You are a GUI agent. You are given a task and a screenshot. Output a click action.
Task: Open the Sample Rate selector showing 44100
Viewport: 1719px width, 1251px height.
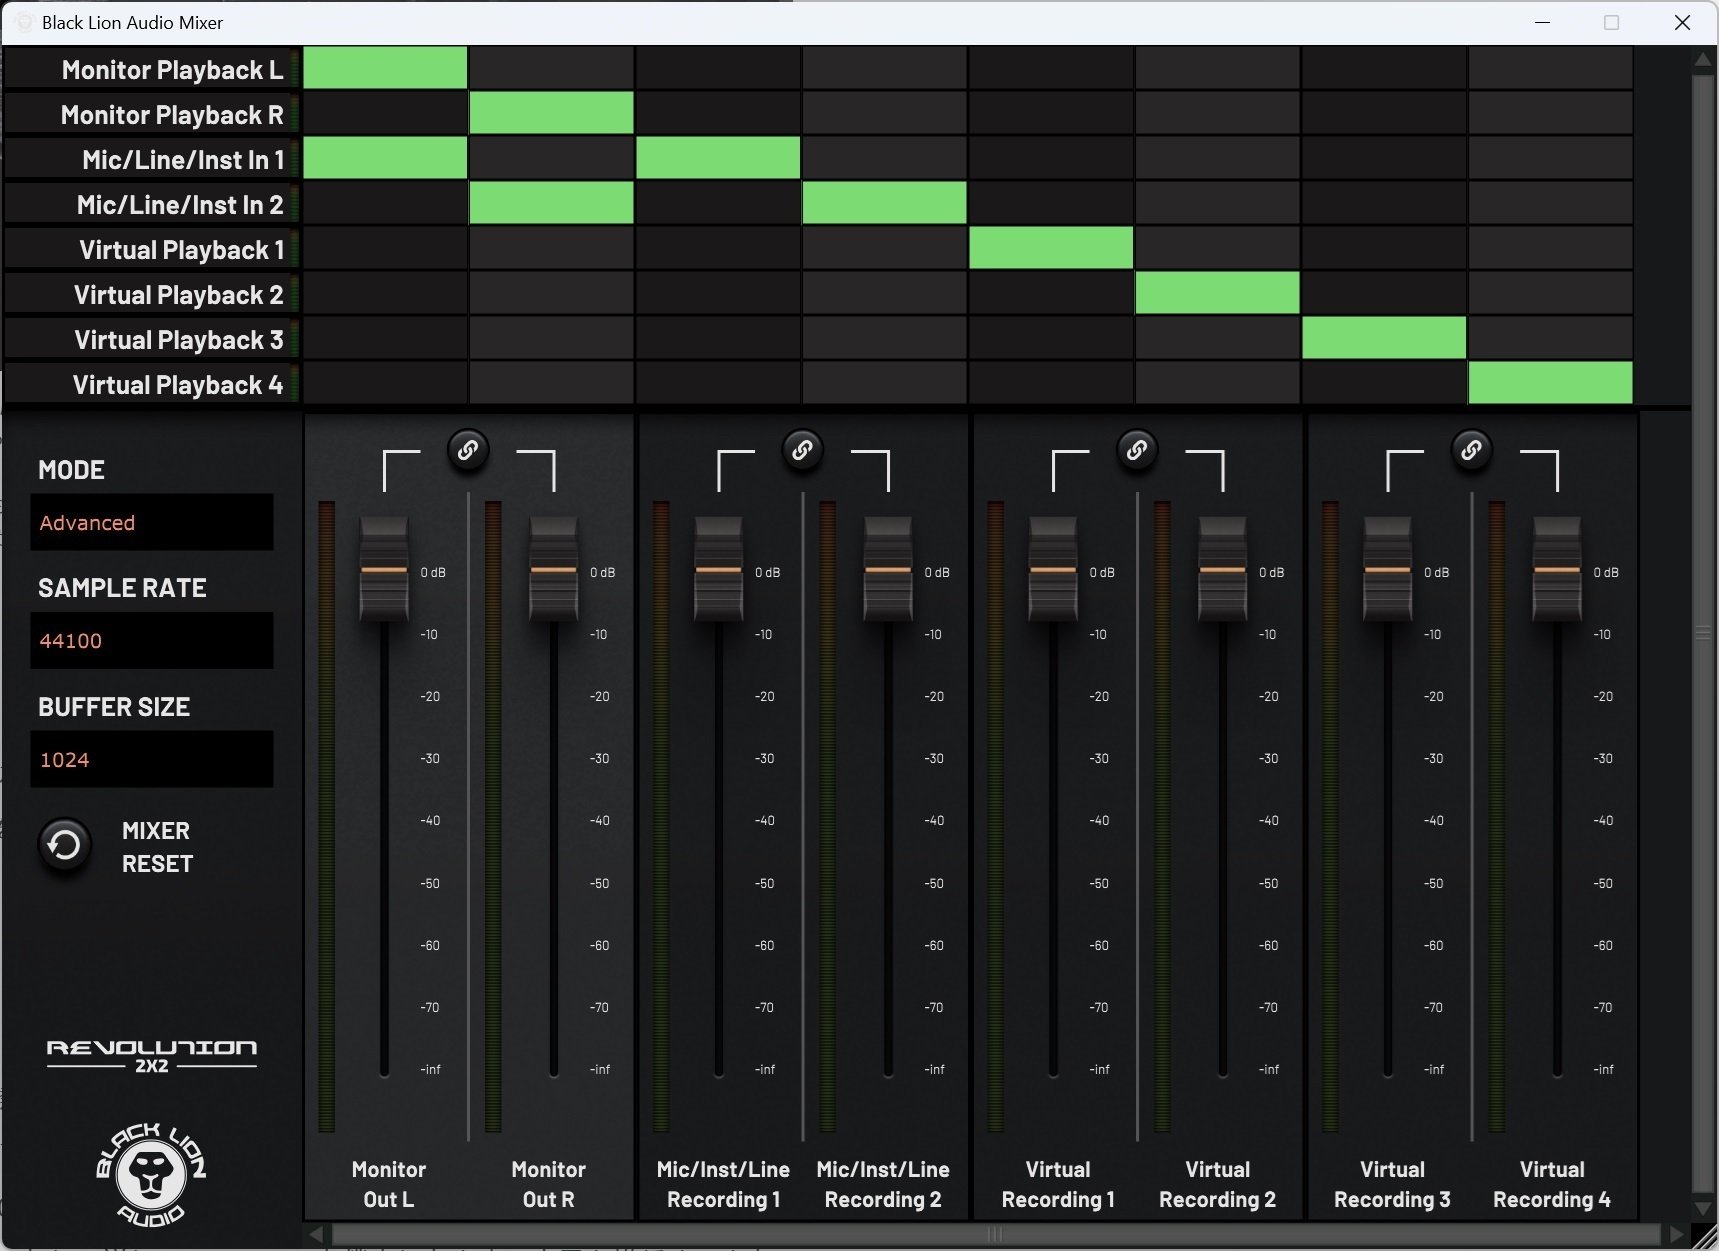pyautogui.click(x=152, y=640)
